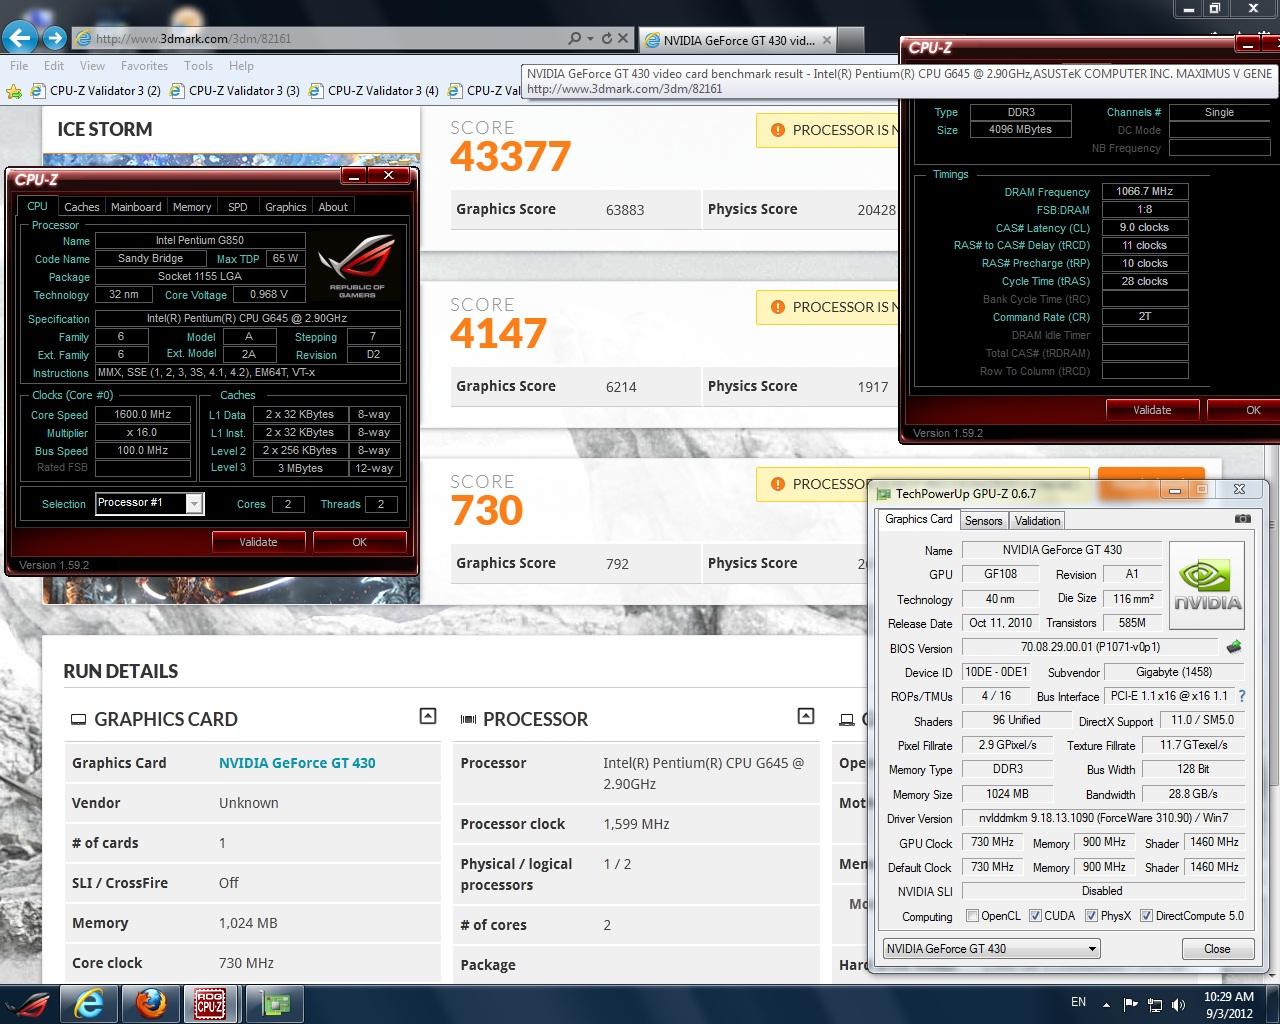Close the NVIDIA GeForce GT 430 browser tab
Image resolution: width=1280 pixels, height=1024 pixels.
pos(826,41)
